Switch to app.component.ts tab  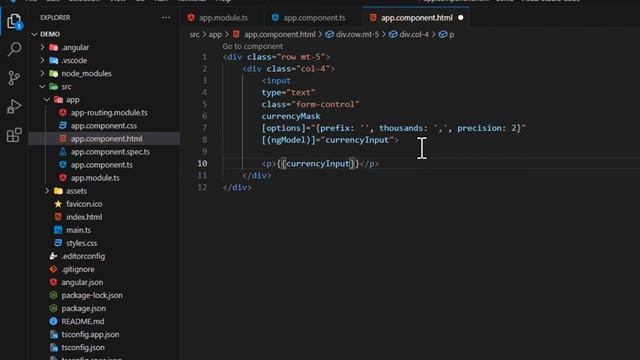pos(314,18)
